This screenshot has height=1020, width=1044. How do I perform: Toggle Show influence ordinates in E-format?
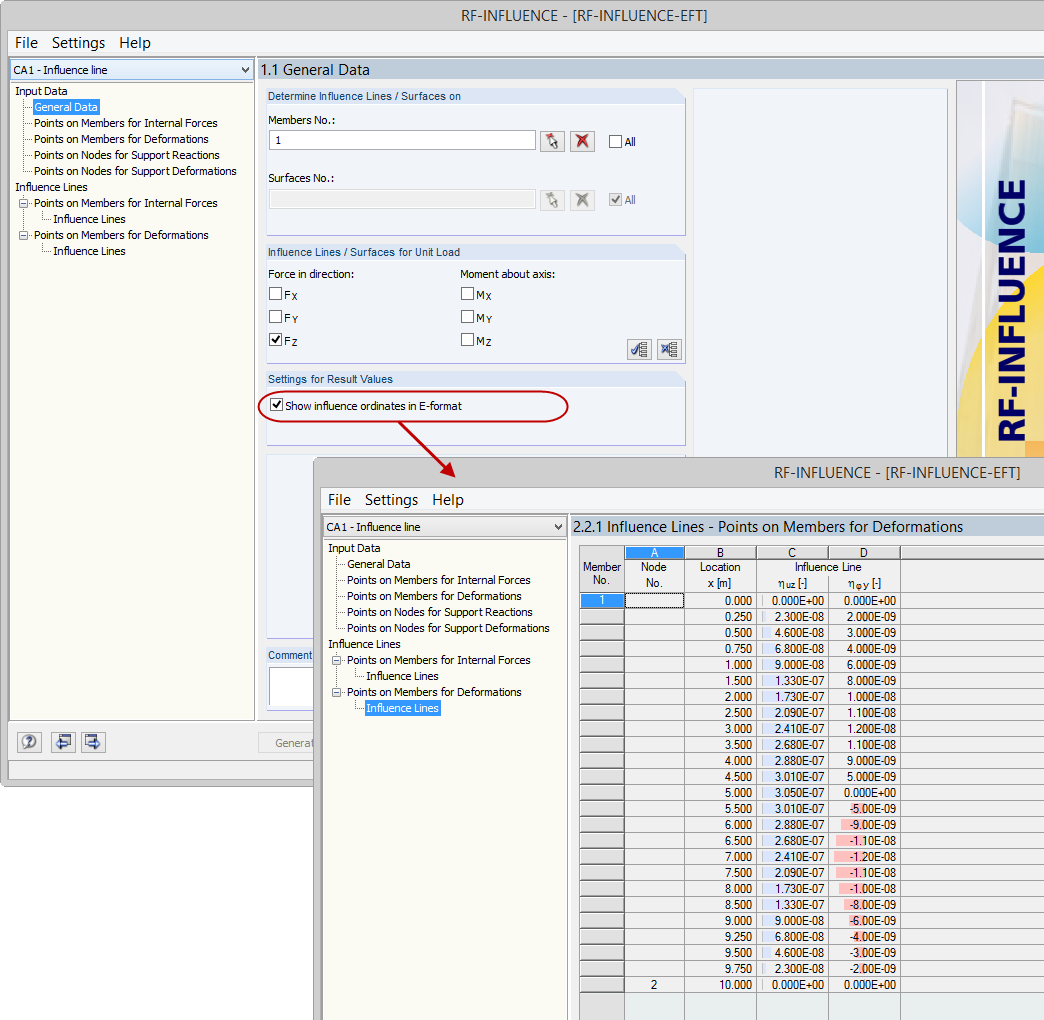click(276, 405)
